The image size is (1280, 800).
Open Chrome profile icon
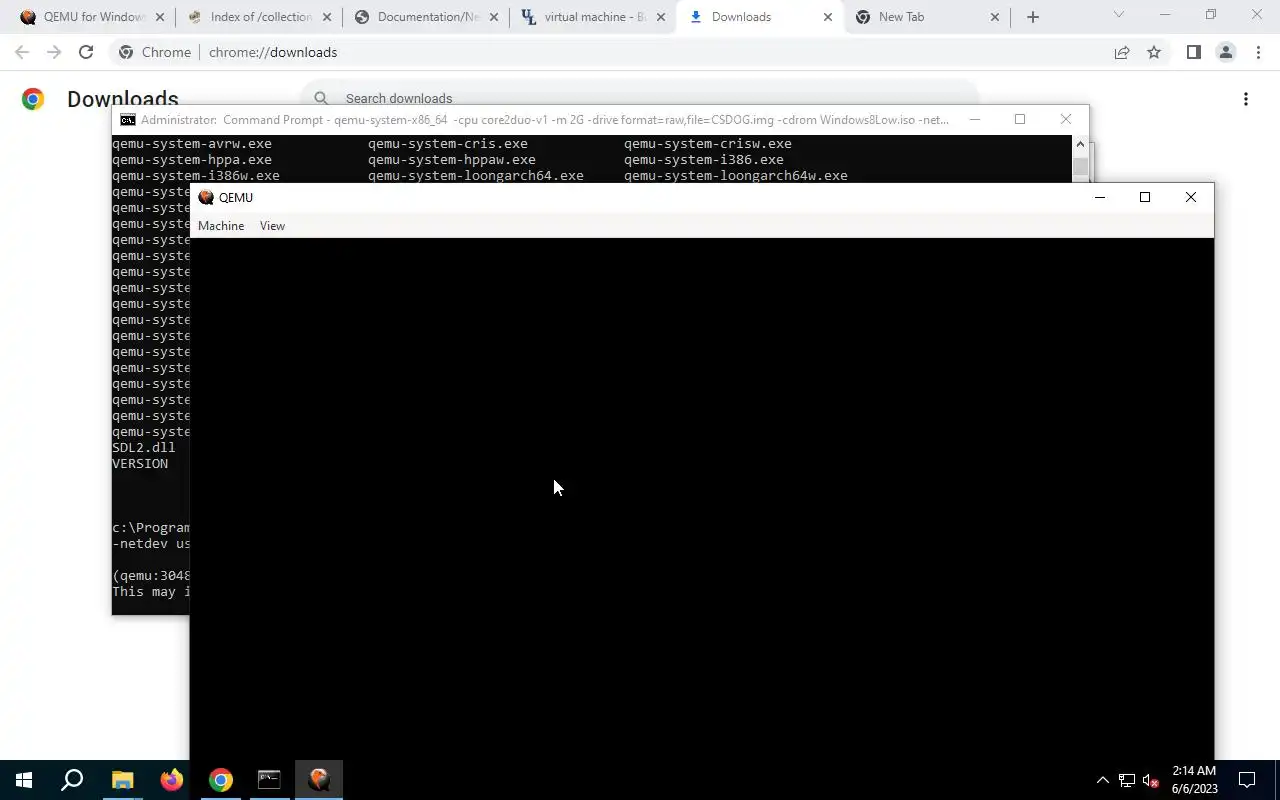1225,52
